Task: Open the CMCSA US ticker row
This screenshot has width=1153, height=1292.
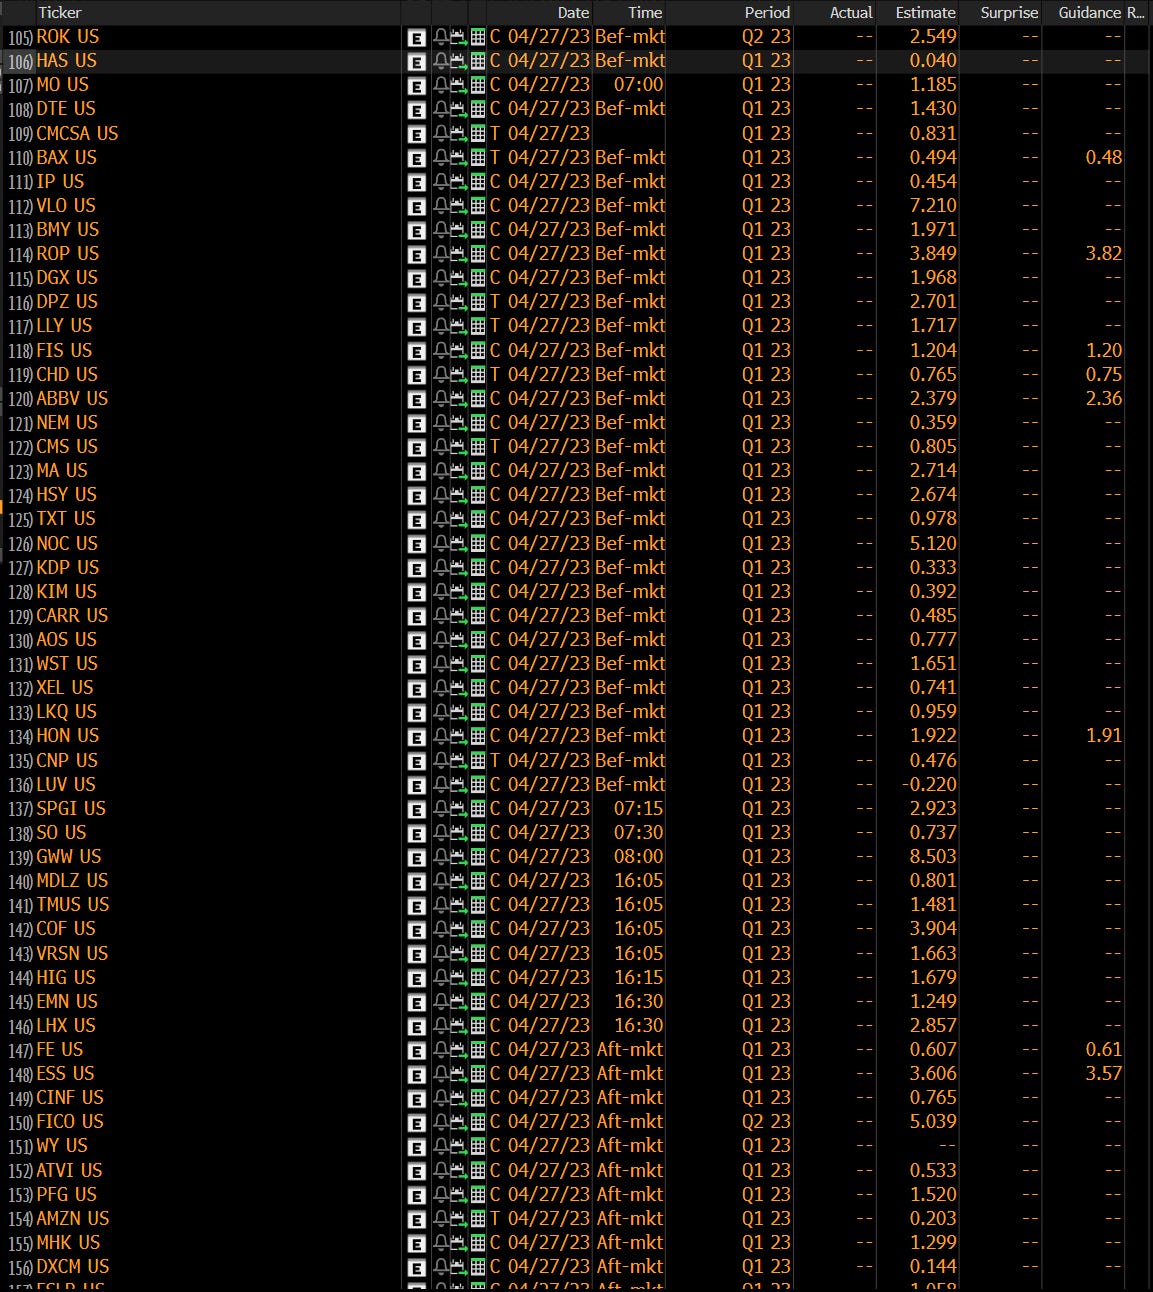Action: pyautogui.click(x=77, y=134)
